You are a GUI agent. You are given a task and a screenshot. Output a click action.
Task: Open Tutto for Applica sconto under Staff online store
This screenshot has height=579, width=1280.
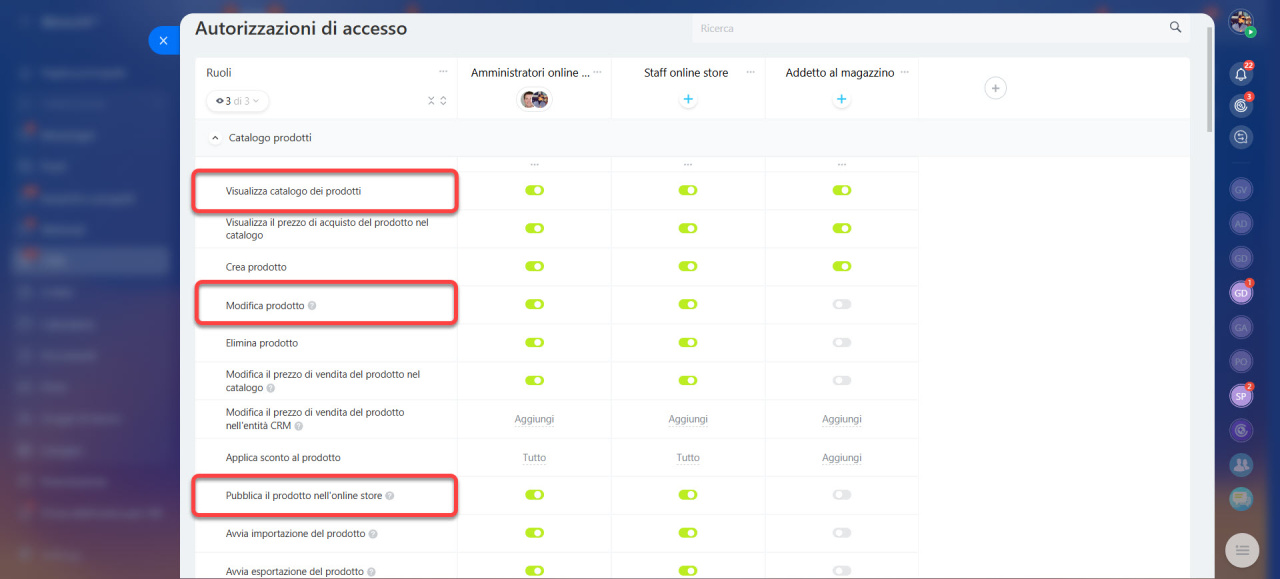tap(688, 457)
